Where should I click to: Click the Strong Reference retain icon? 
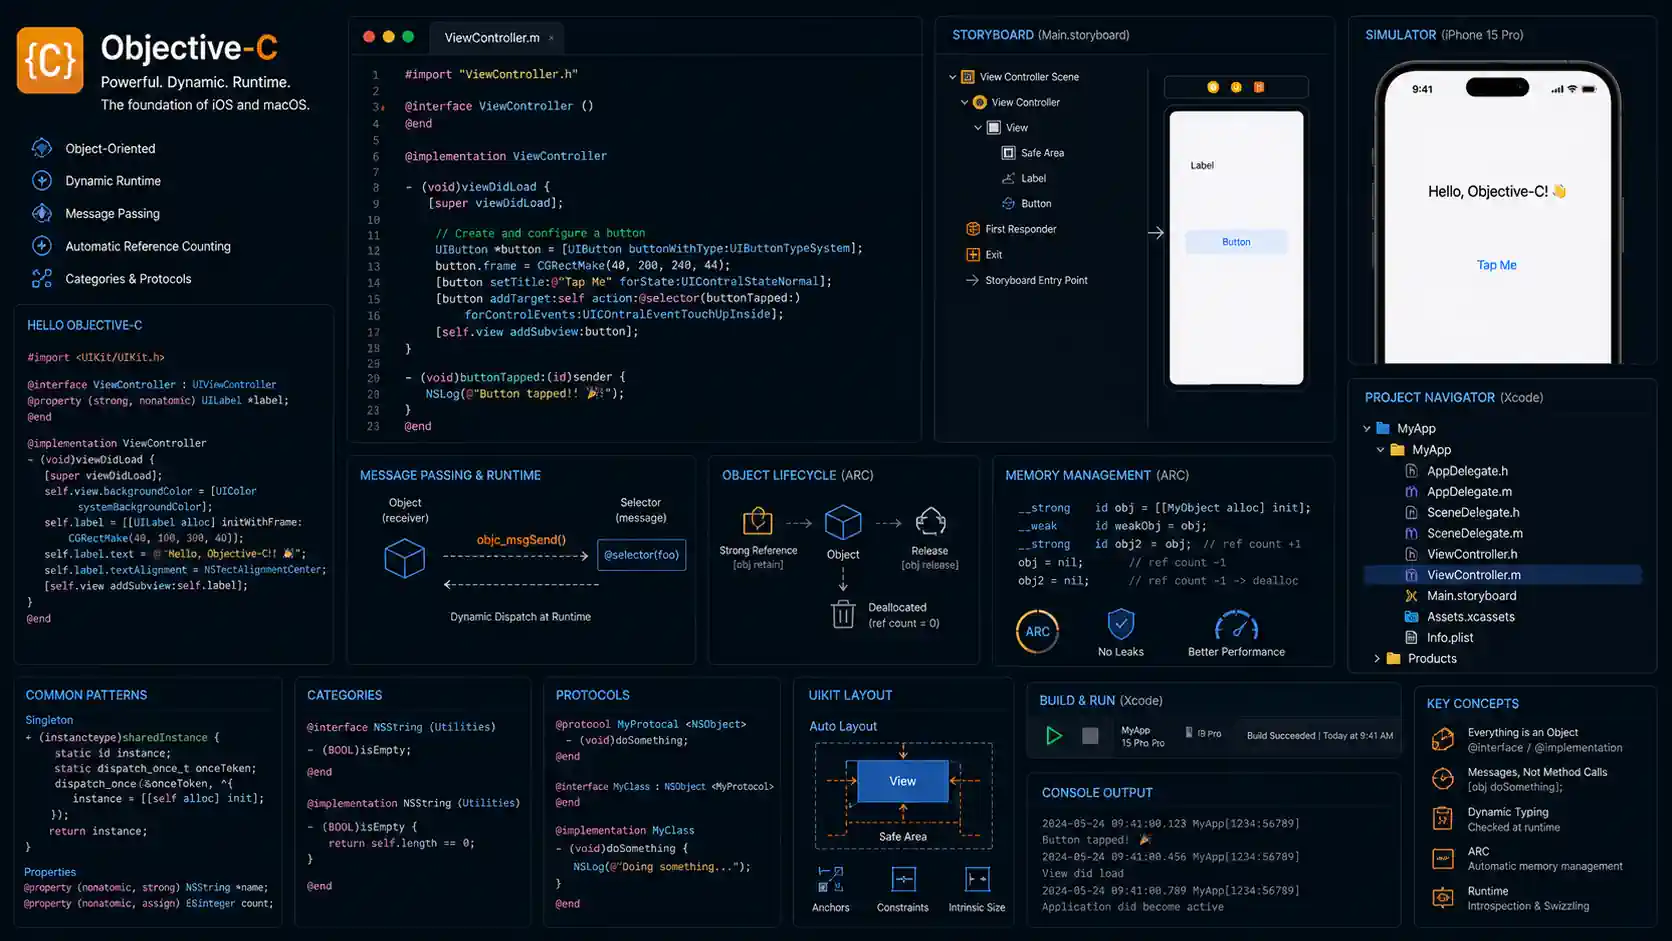[758, 521]
